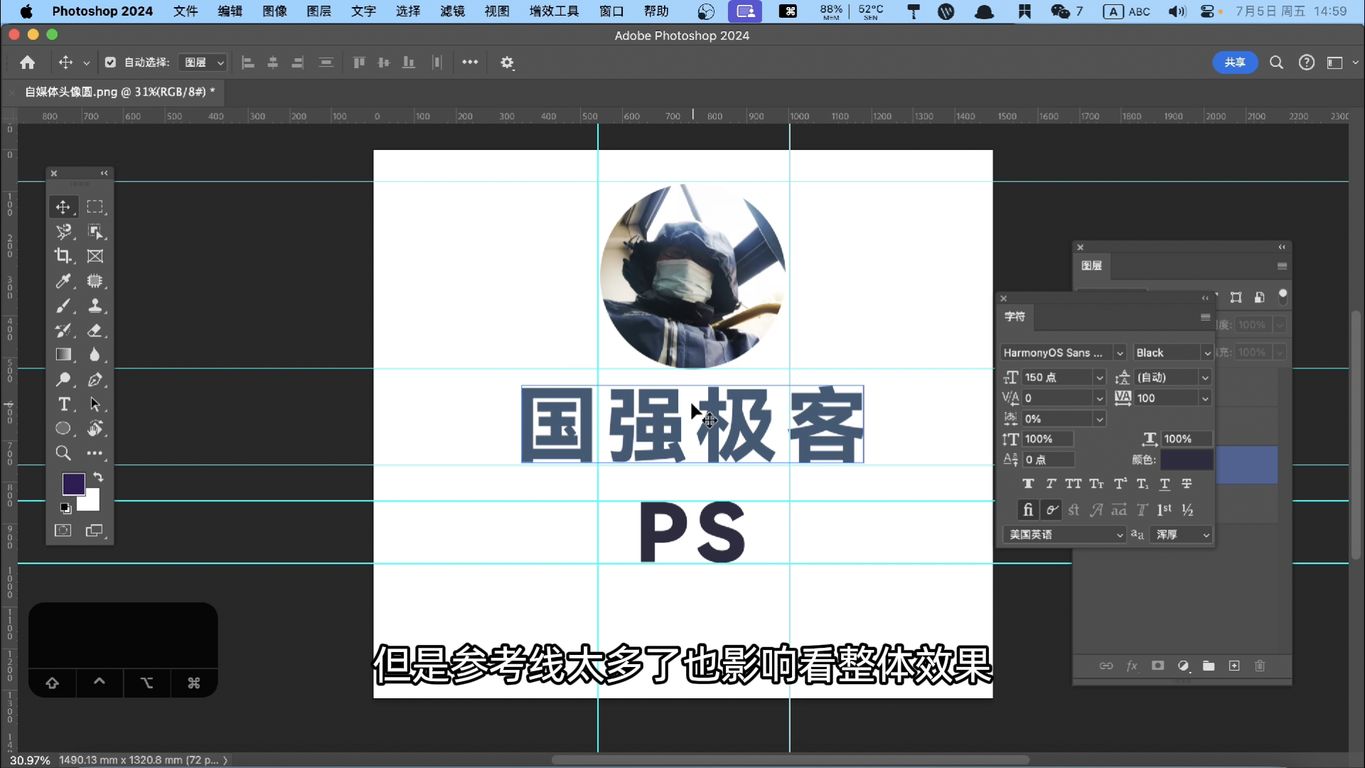1365x768 pixels.
Task: Reset to default foreground and background colors
Action: (65, 508)
